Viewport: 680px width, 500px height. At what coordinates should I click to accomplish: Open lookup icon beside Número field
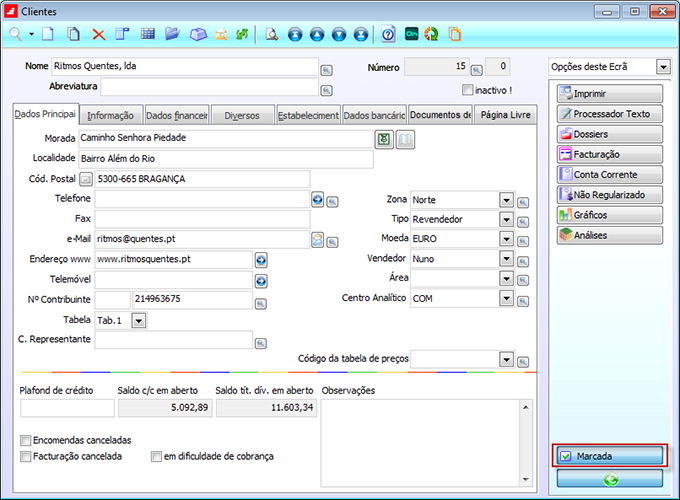(477, 70)
